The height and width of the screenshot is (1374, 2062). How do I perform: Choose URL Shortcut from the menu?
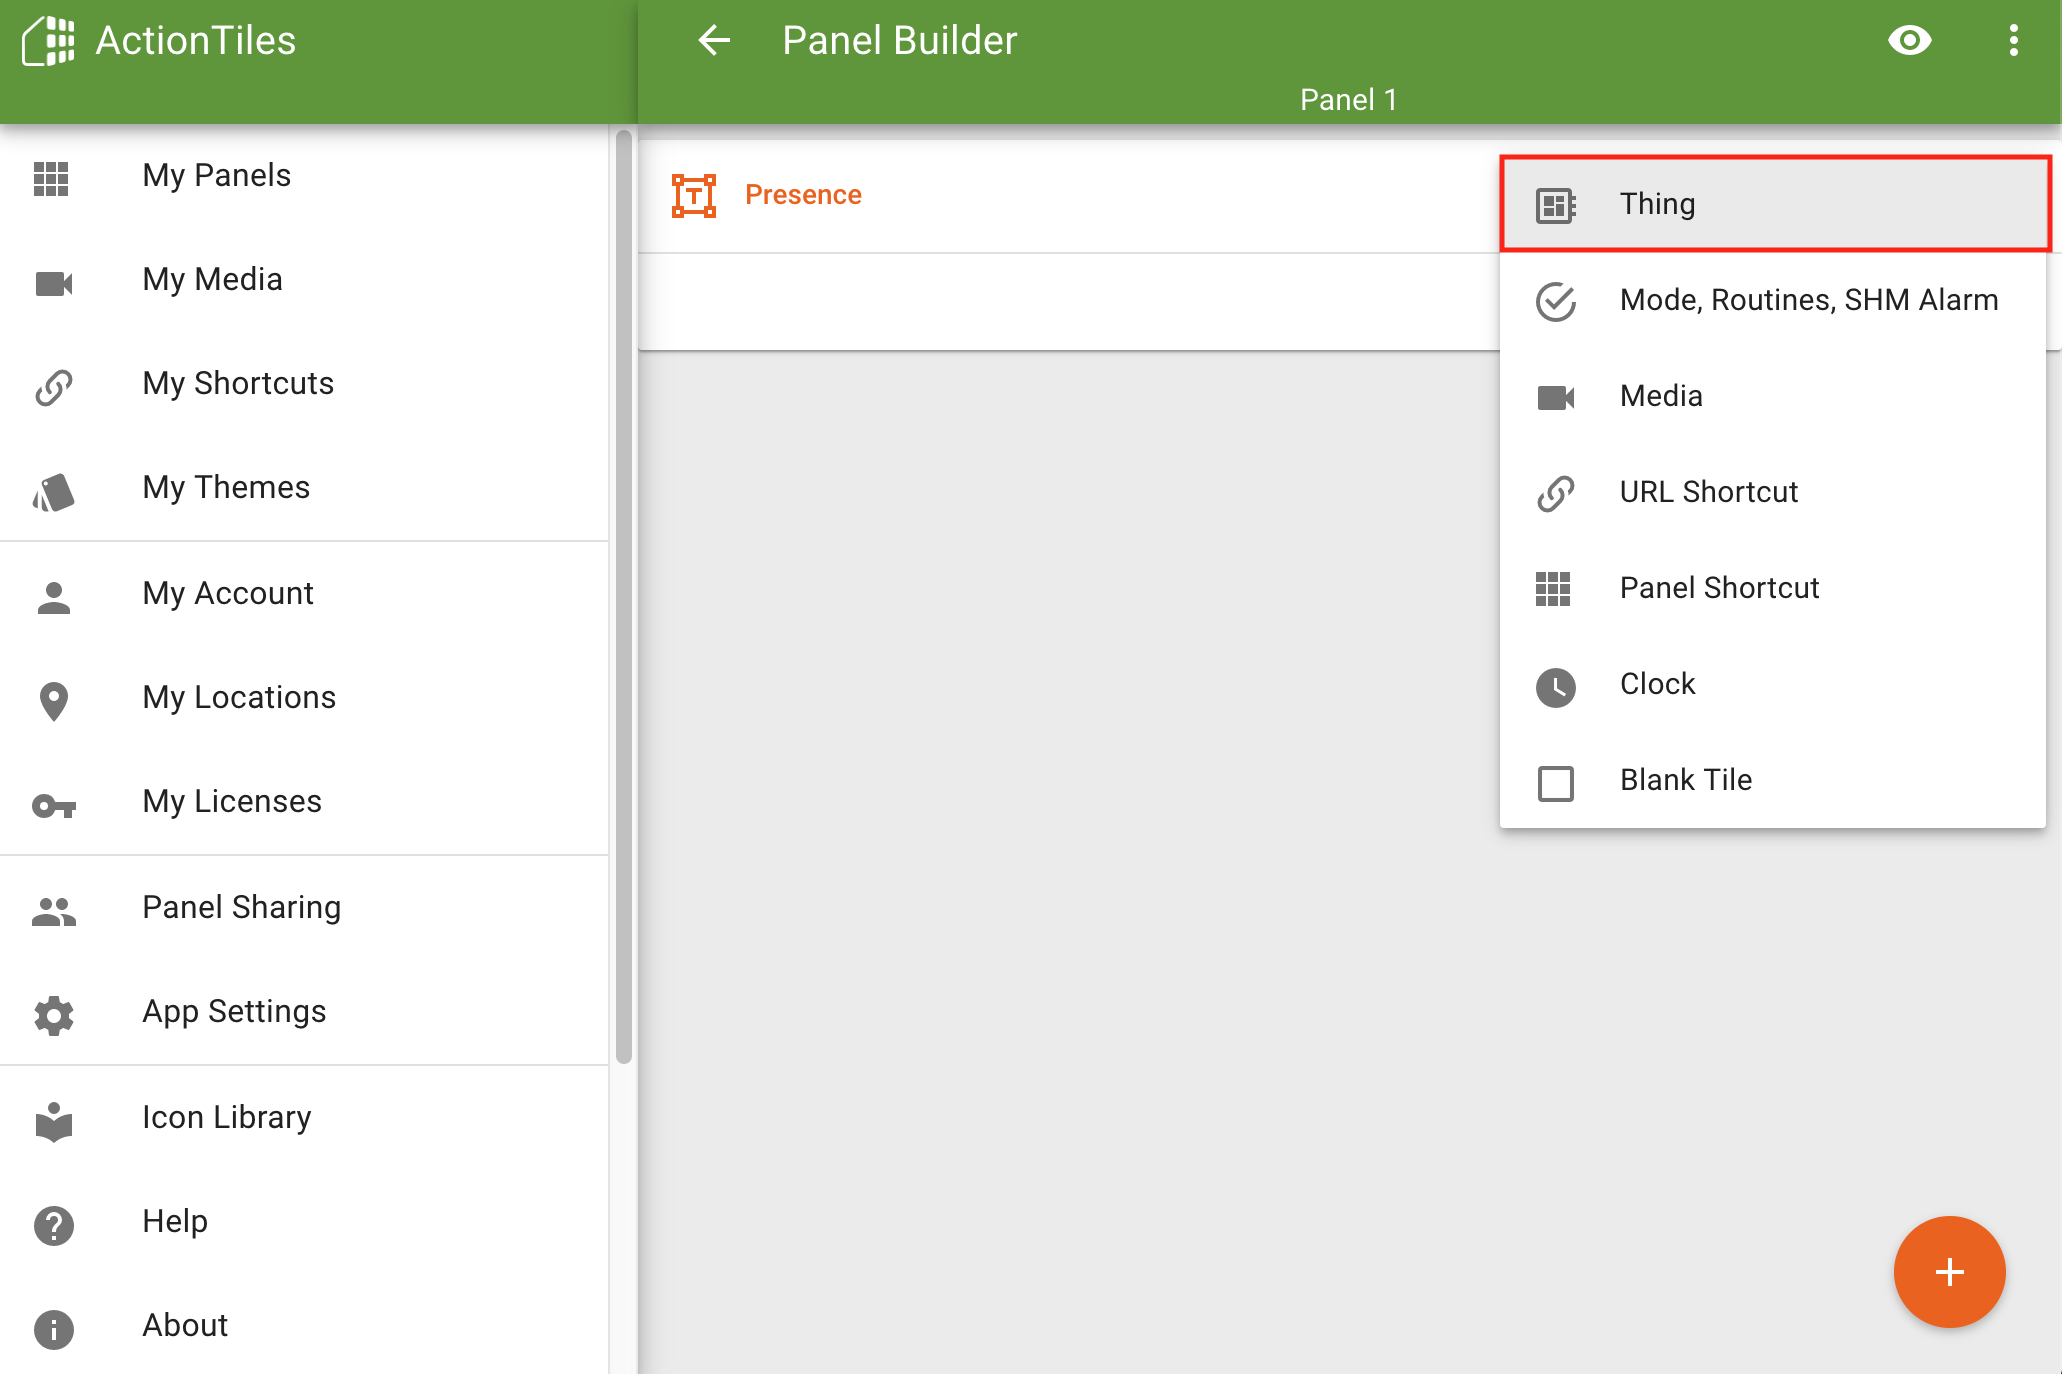point(1773,492)
